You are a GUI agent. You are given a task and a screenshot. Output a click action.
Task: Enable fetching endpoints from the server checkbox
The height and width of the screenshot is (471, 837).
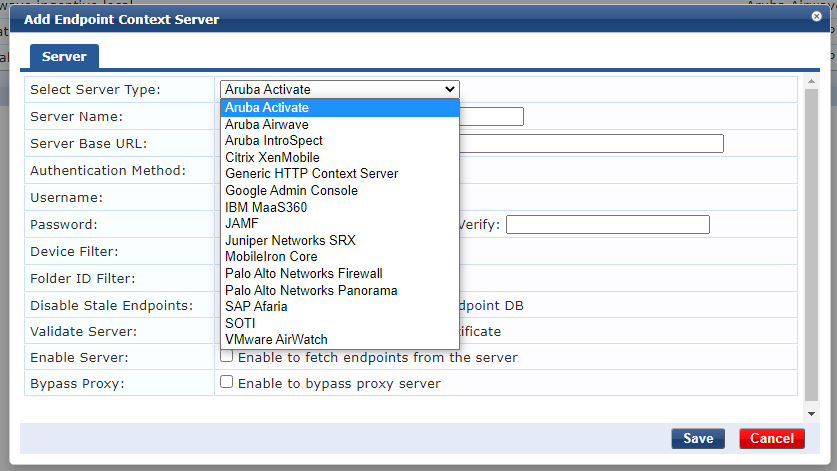226,356
